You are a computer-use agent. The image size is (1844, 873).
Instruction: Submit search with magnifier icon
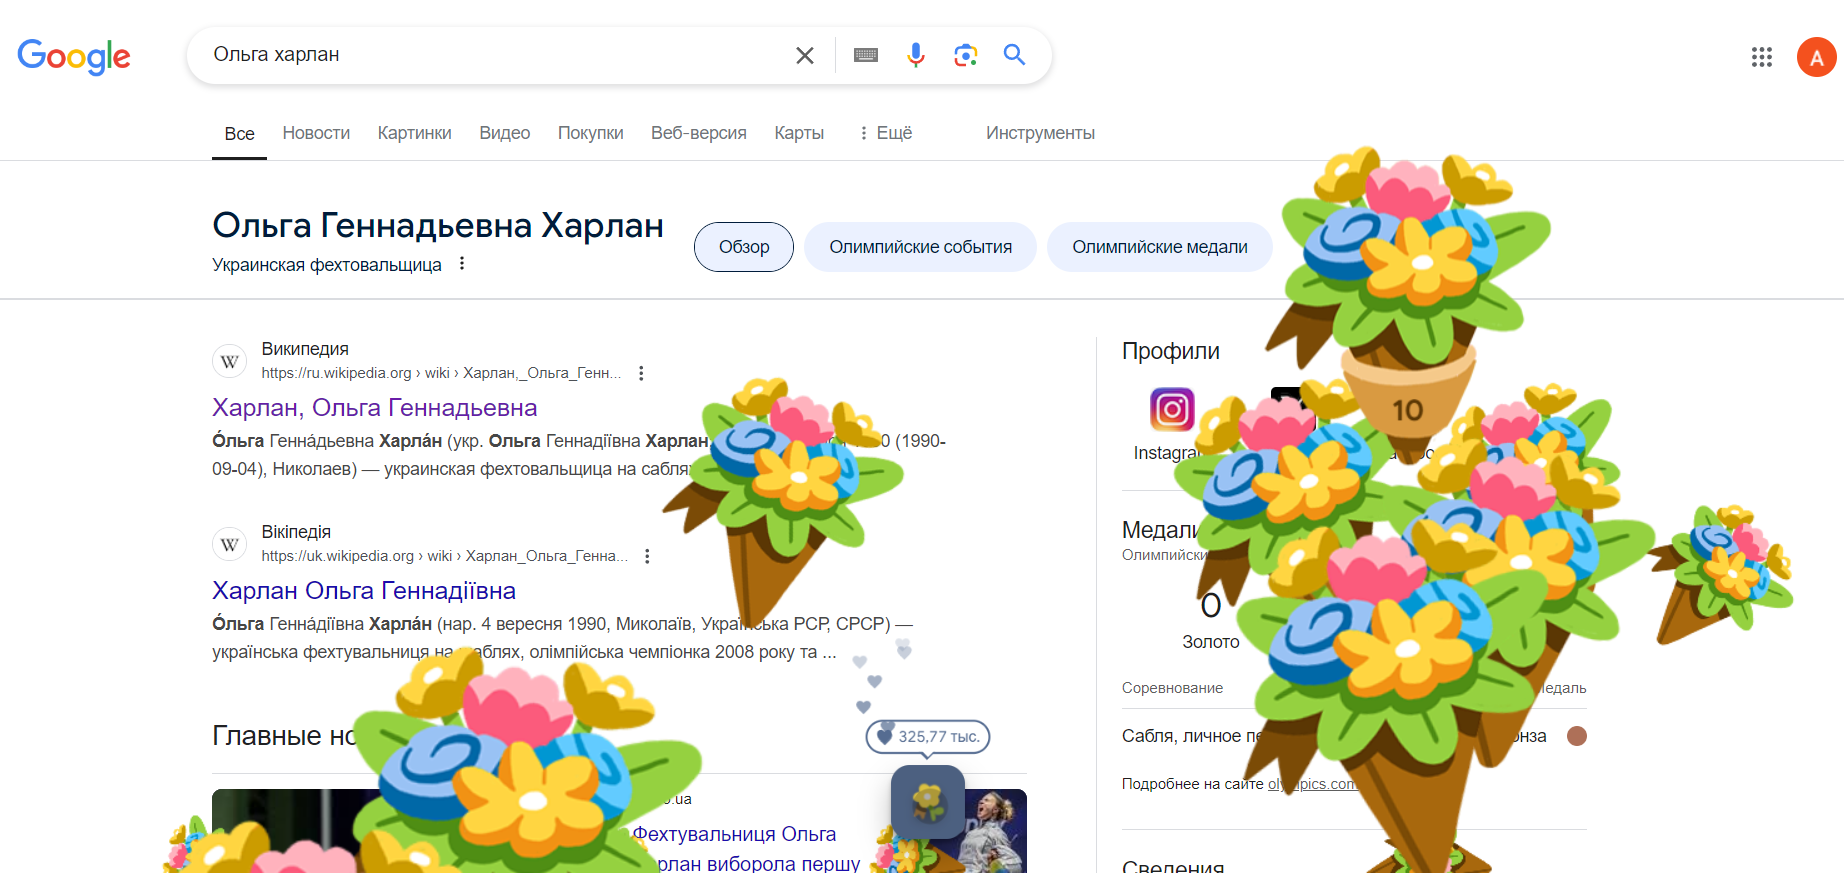tap(1014, 55)
